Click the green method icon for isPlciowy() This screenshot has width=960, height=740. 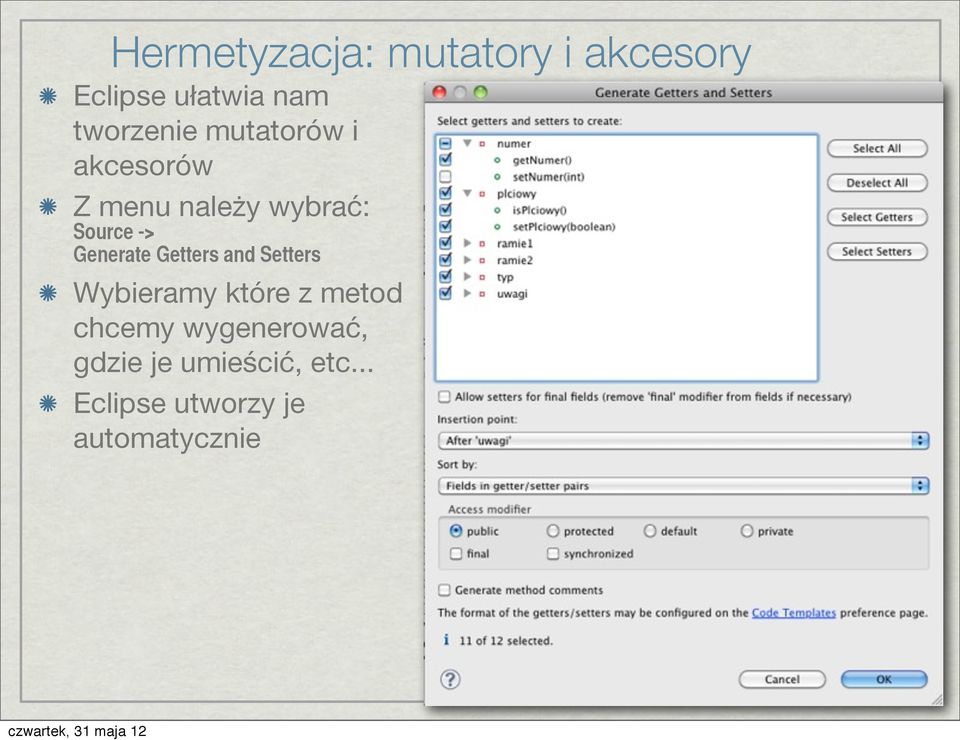pos(497,211)
